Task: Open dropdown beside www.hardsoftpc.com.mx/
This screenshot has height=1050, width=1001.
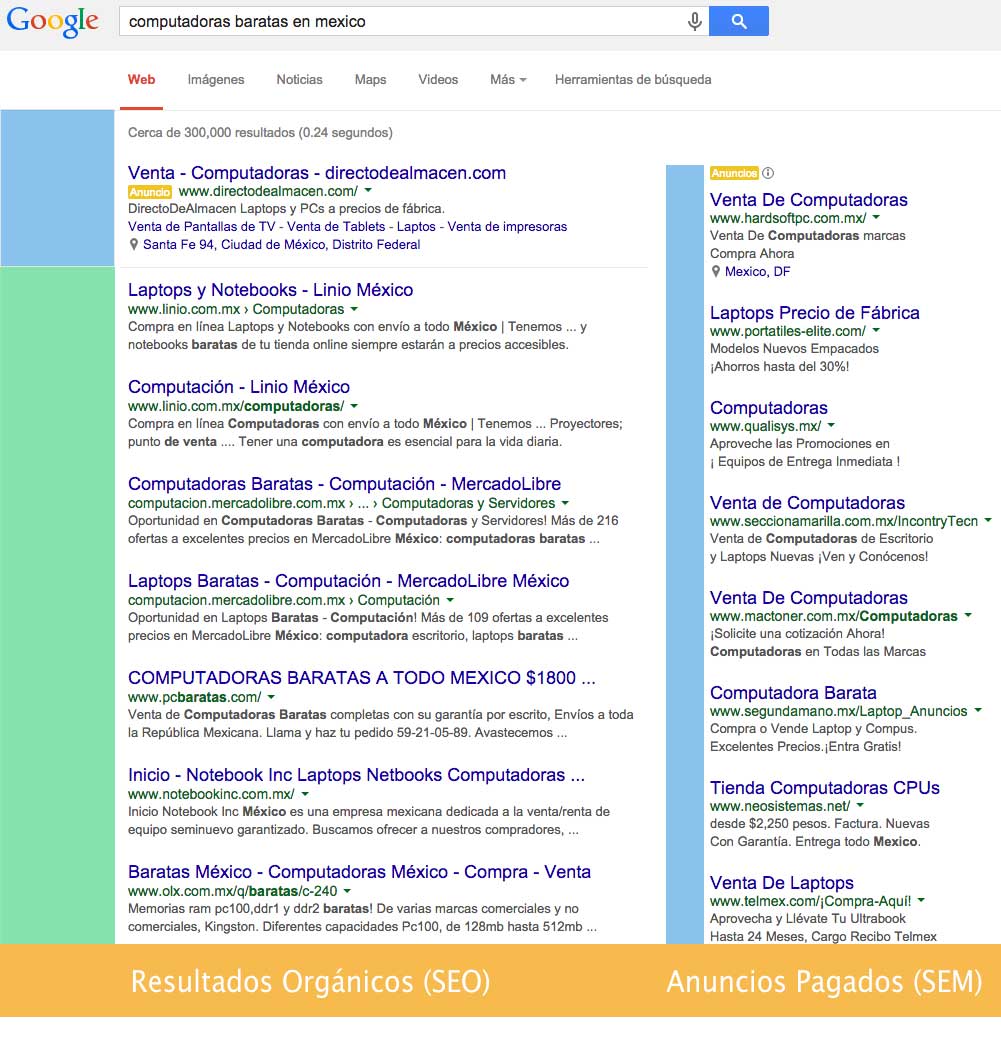Action: pyautogui.click(x=876, y=218)
